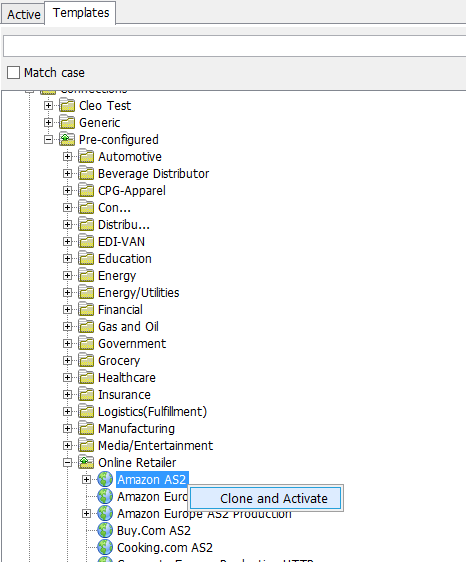This screenshot has height=562, width=466.
Task: Select the Grocery folder label
Action: [119, 361]
